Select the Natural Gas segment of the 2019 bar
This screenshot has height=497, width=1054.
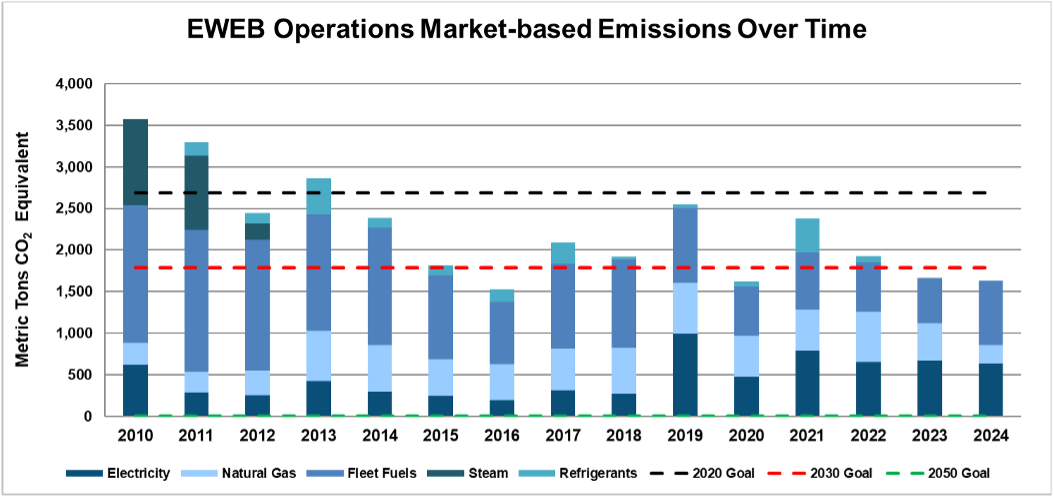(685, 308)
